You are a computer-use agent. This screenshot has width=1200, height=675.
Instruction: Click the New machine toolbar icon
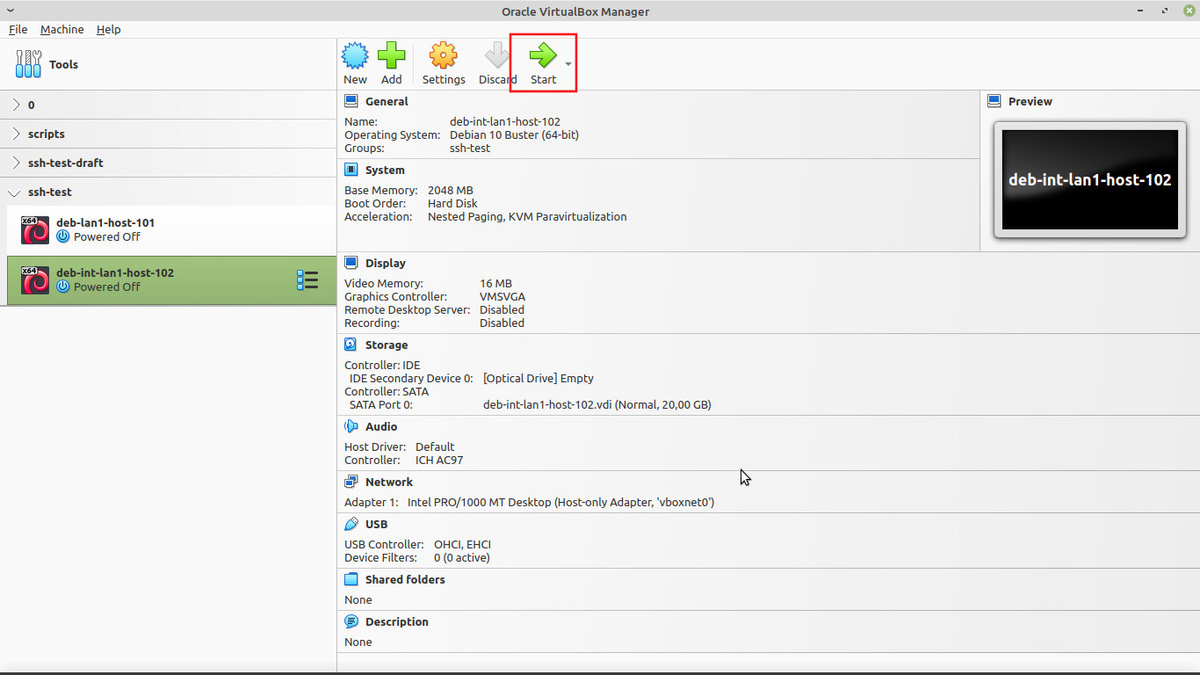(x=355, y=55)
